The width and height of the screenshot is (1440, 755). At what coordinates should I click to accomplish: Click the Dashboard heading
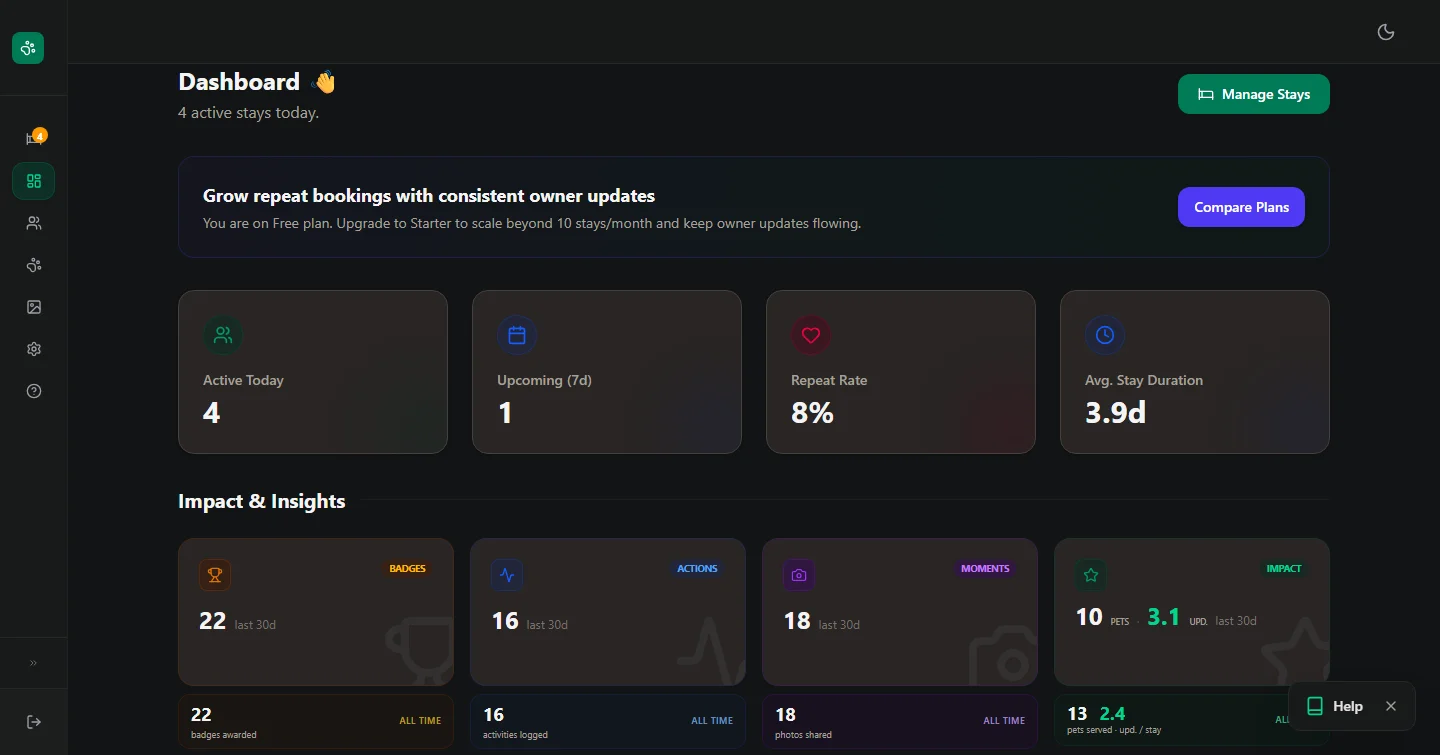click(x=239, y=82)
